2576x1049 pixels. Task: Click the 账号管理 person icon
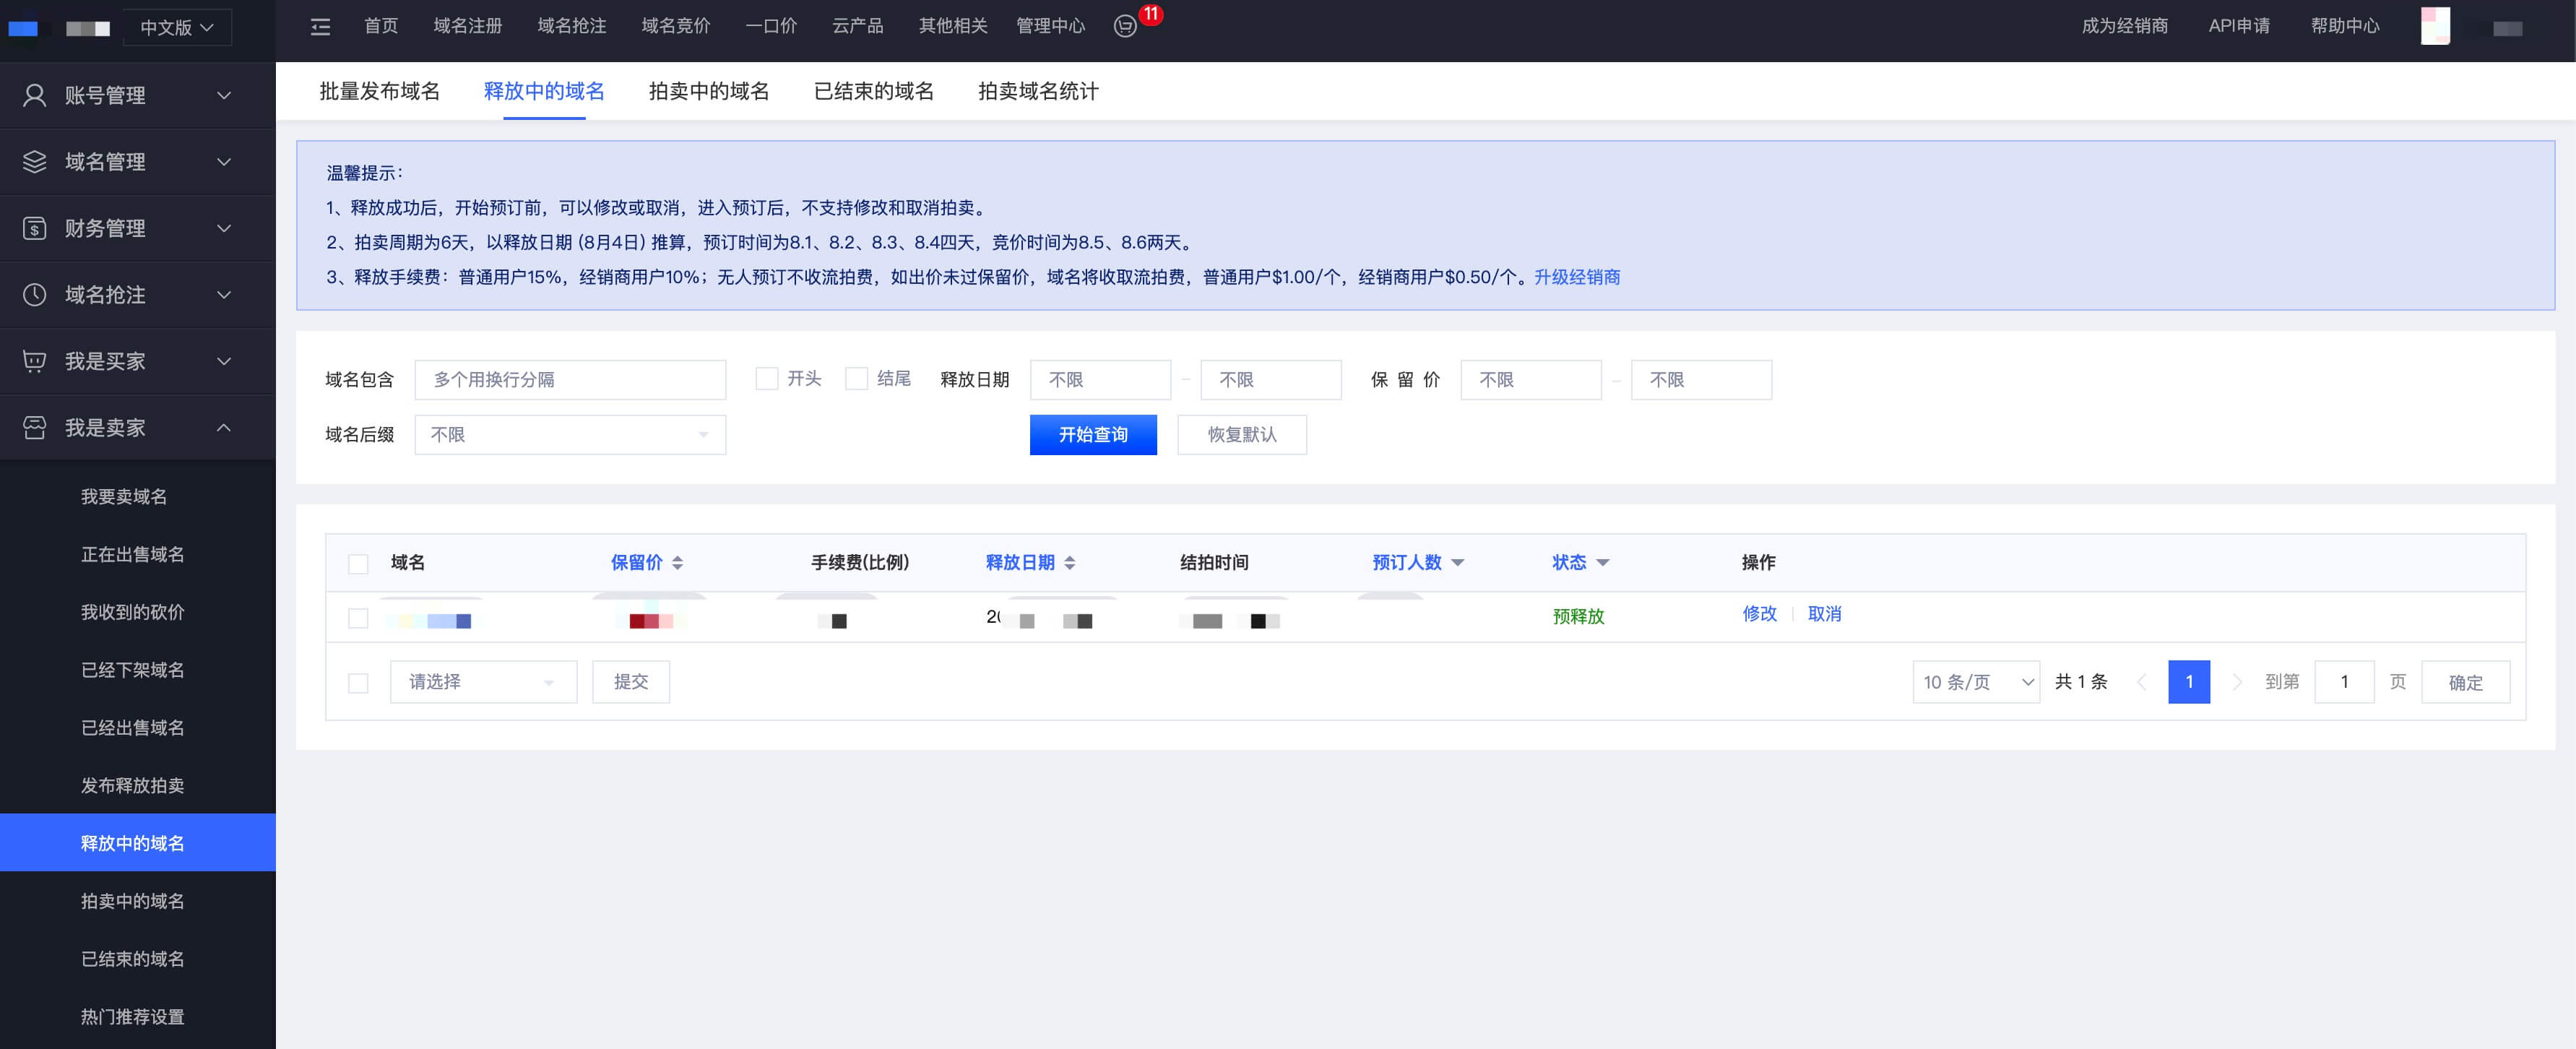[x=35, y=95]
